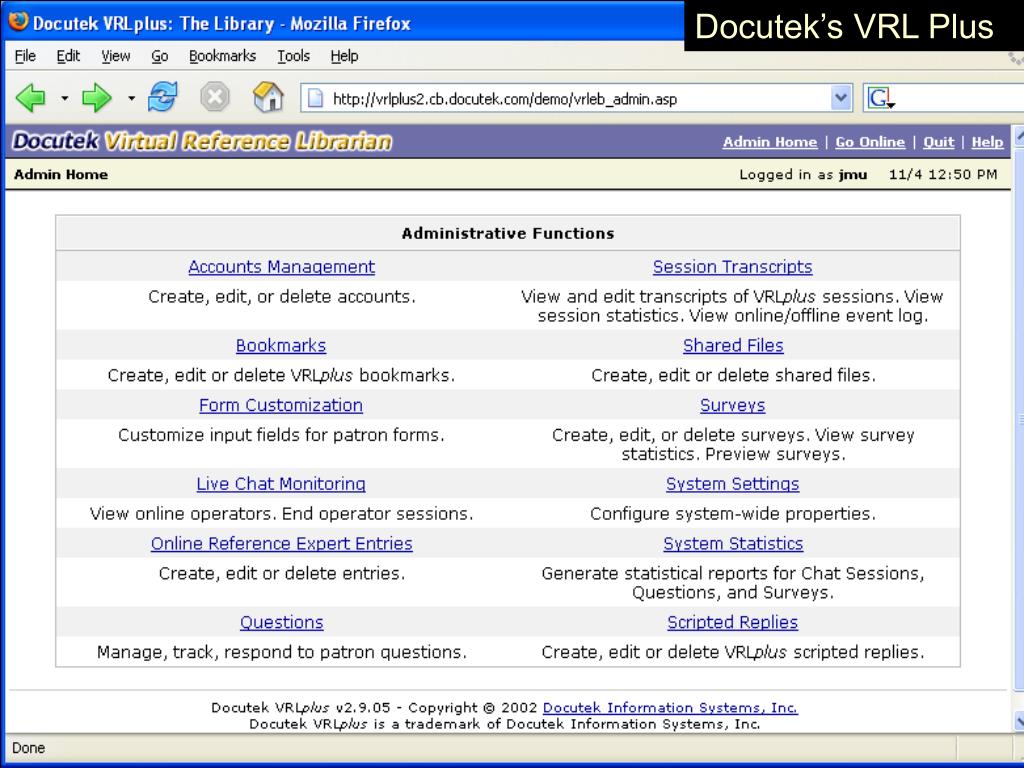
Task: Click the page icon in address bar
Action: click(315, 99)
